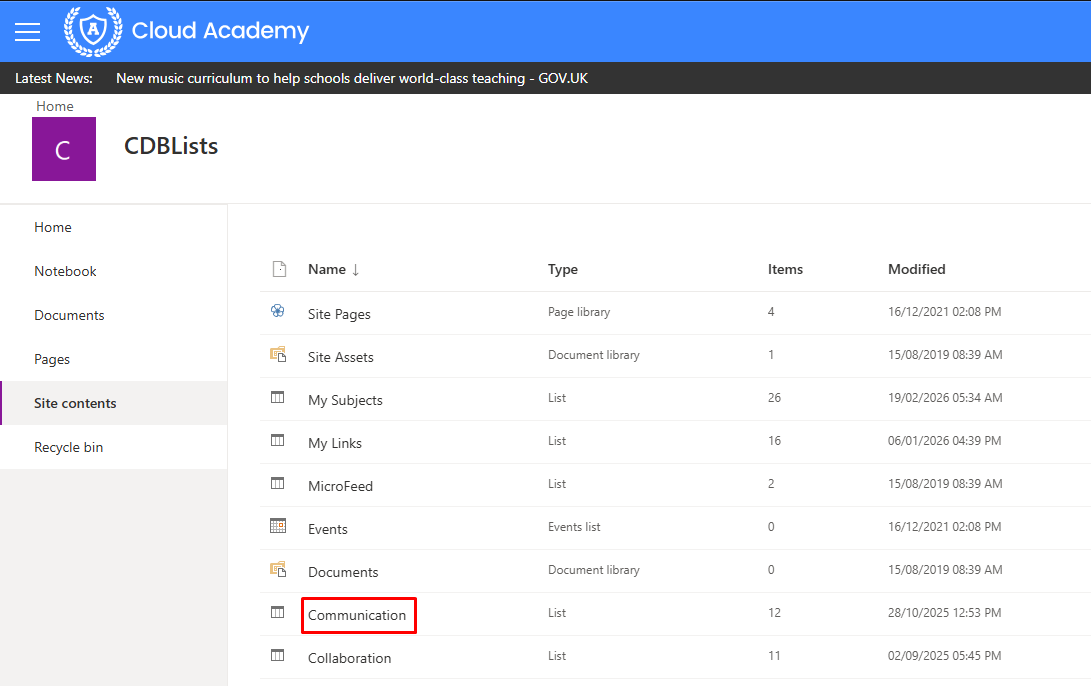Image resolution: width=1091 pixels, height=686 pixels.
Task: Open the Collaboration list
Action: pyautogui.click(x=349, y=658)
